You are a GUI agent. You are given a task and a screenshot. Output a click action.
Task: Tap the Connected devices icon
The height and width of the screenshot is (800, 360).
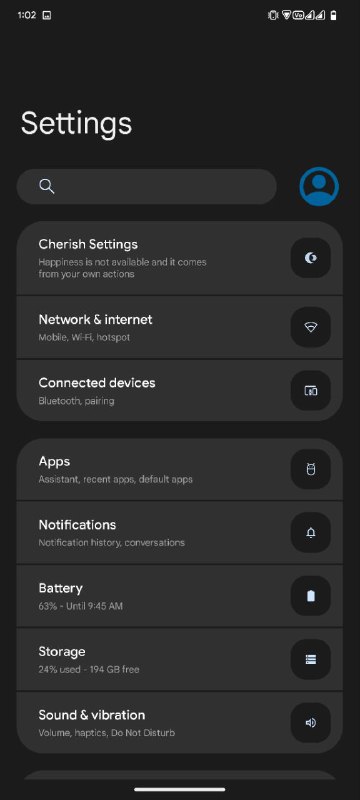pyautogui.click(x=311, y=391)
